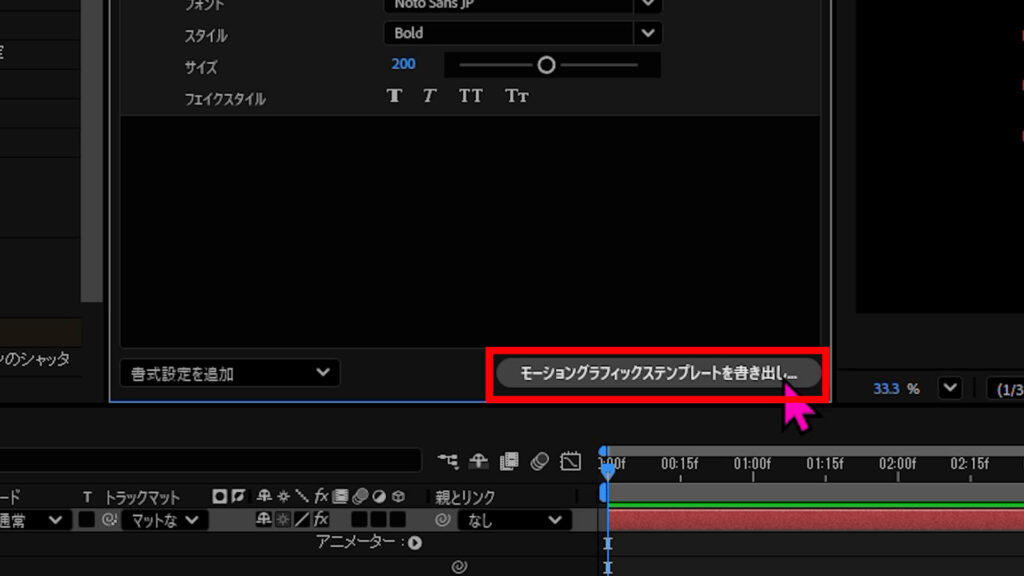Enable motion blur icon in timeline header
1024x576 pixels.
click(540, 461)
